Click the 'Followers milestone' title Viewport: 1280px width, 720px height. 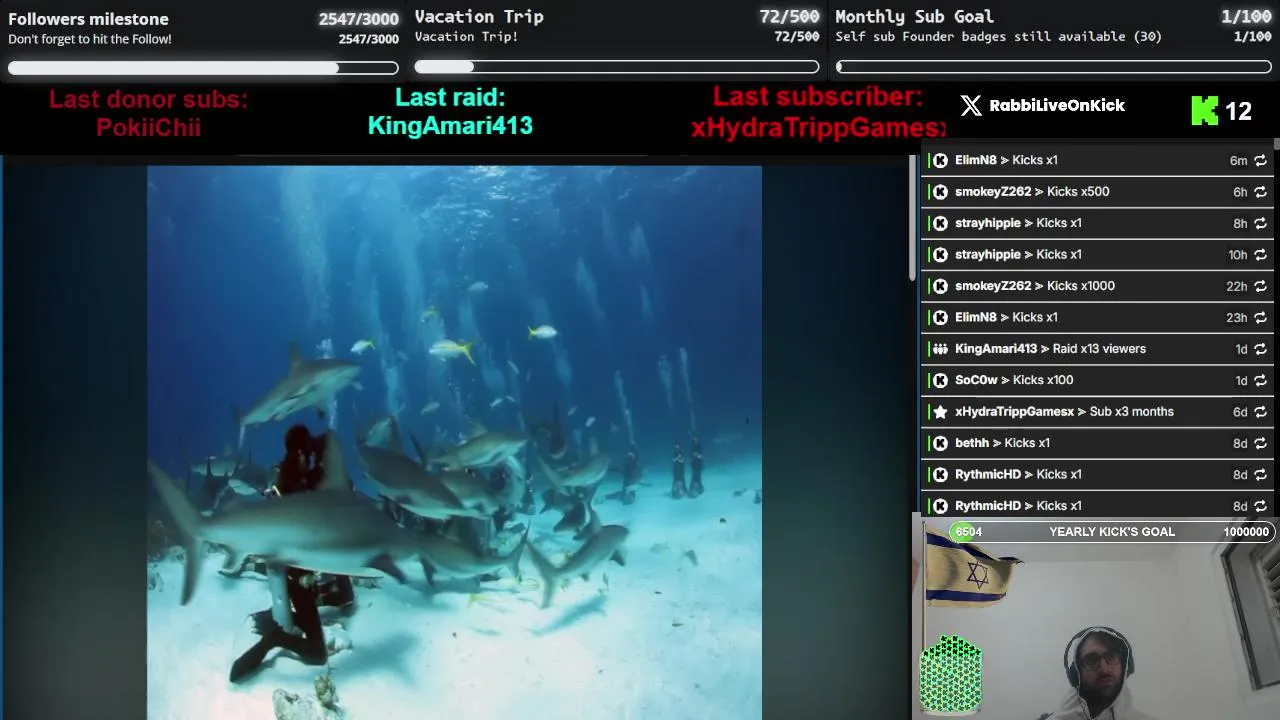88,19
